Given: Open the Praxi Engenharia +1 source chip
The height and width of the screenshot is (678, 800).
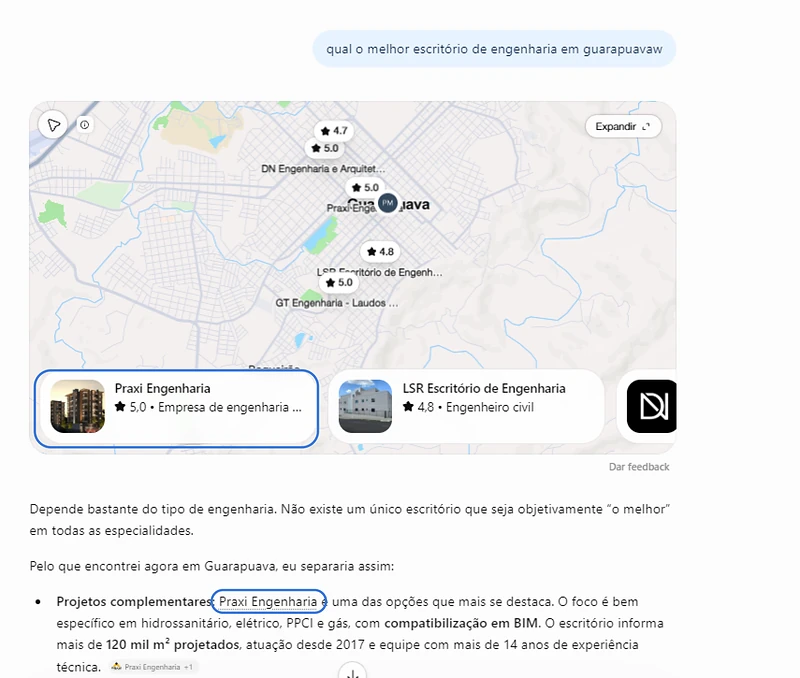Looking at the screenshot, I should coord(153,667).
